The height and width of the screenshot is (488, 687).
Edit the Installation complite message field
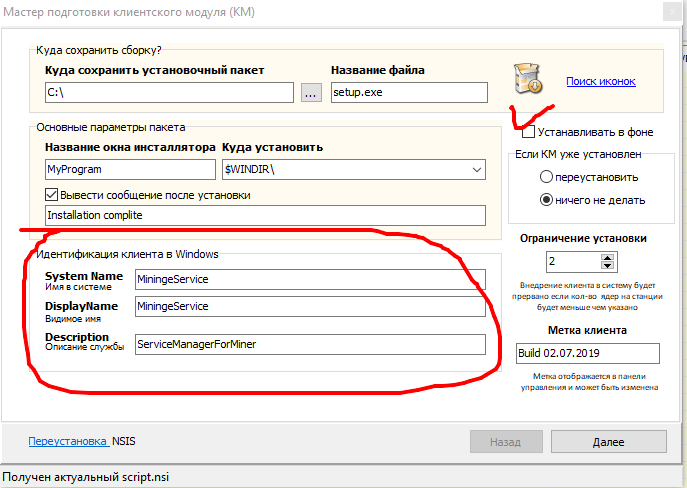click(x=265, y=216)
